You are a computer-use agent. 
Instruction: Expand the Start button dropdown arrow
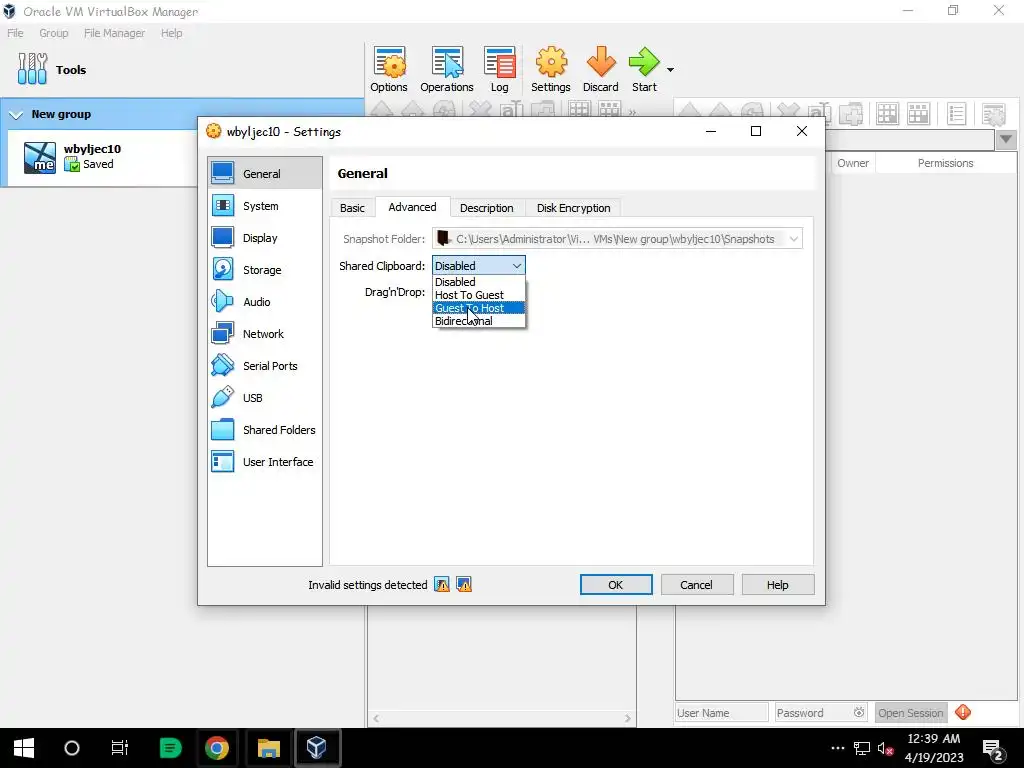670,69
